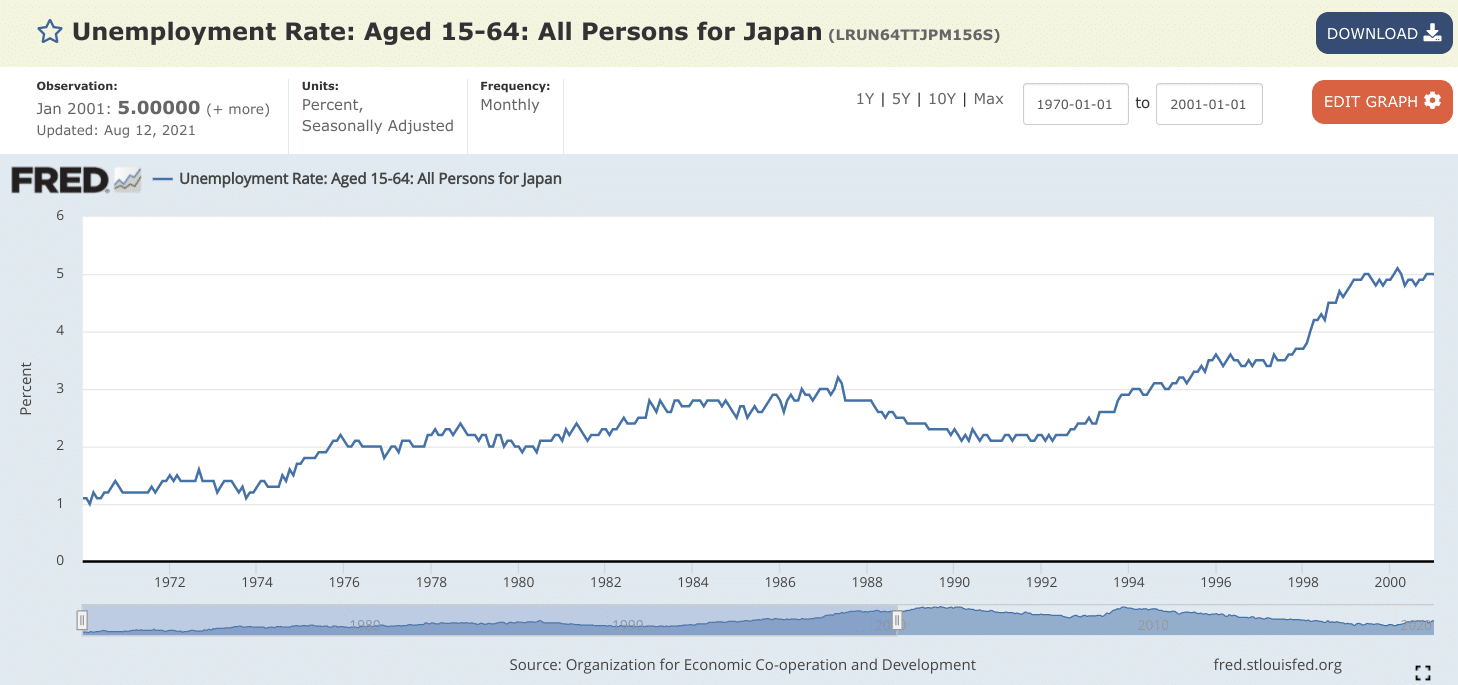The image size is (1458, 685).
Task: Click the star icon to favorite this series
Action: (49, 31)
